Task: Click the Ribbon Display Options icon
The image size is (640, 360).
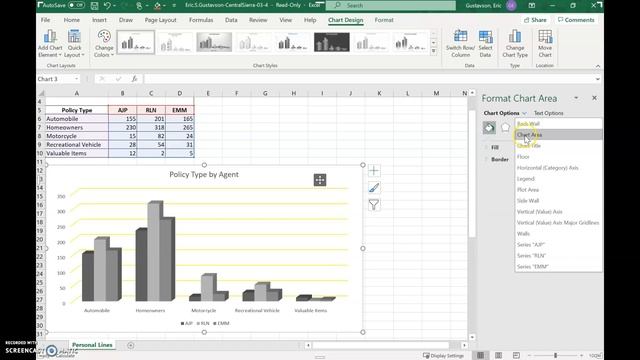Action: click(x=532, y=6)
